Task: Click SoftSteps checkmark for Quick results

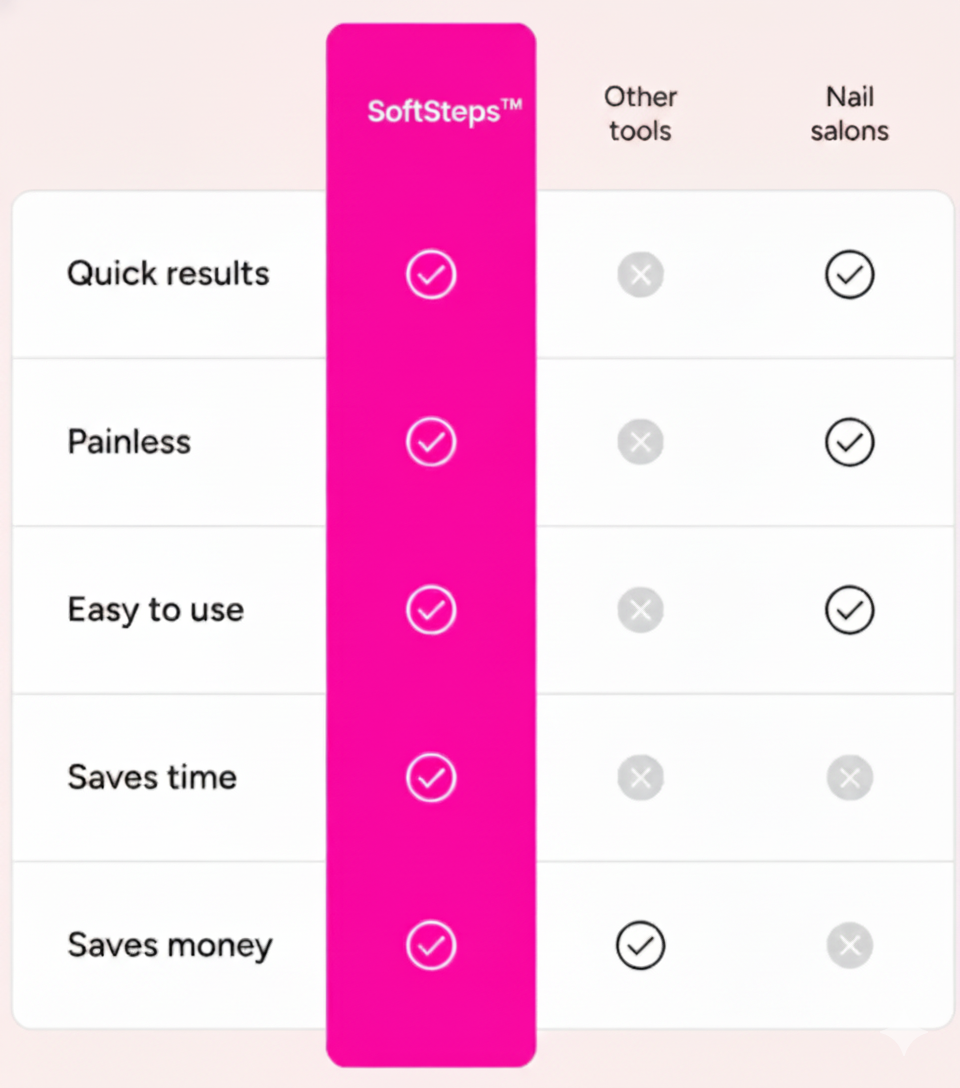Action: tap(431, 274)
